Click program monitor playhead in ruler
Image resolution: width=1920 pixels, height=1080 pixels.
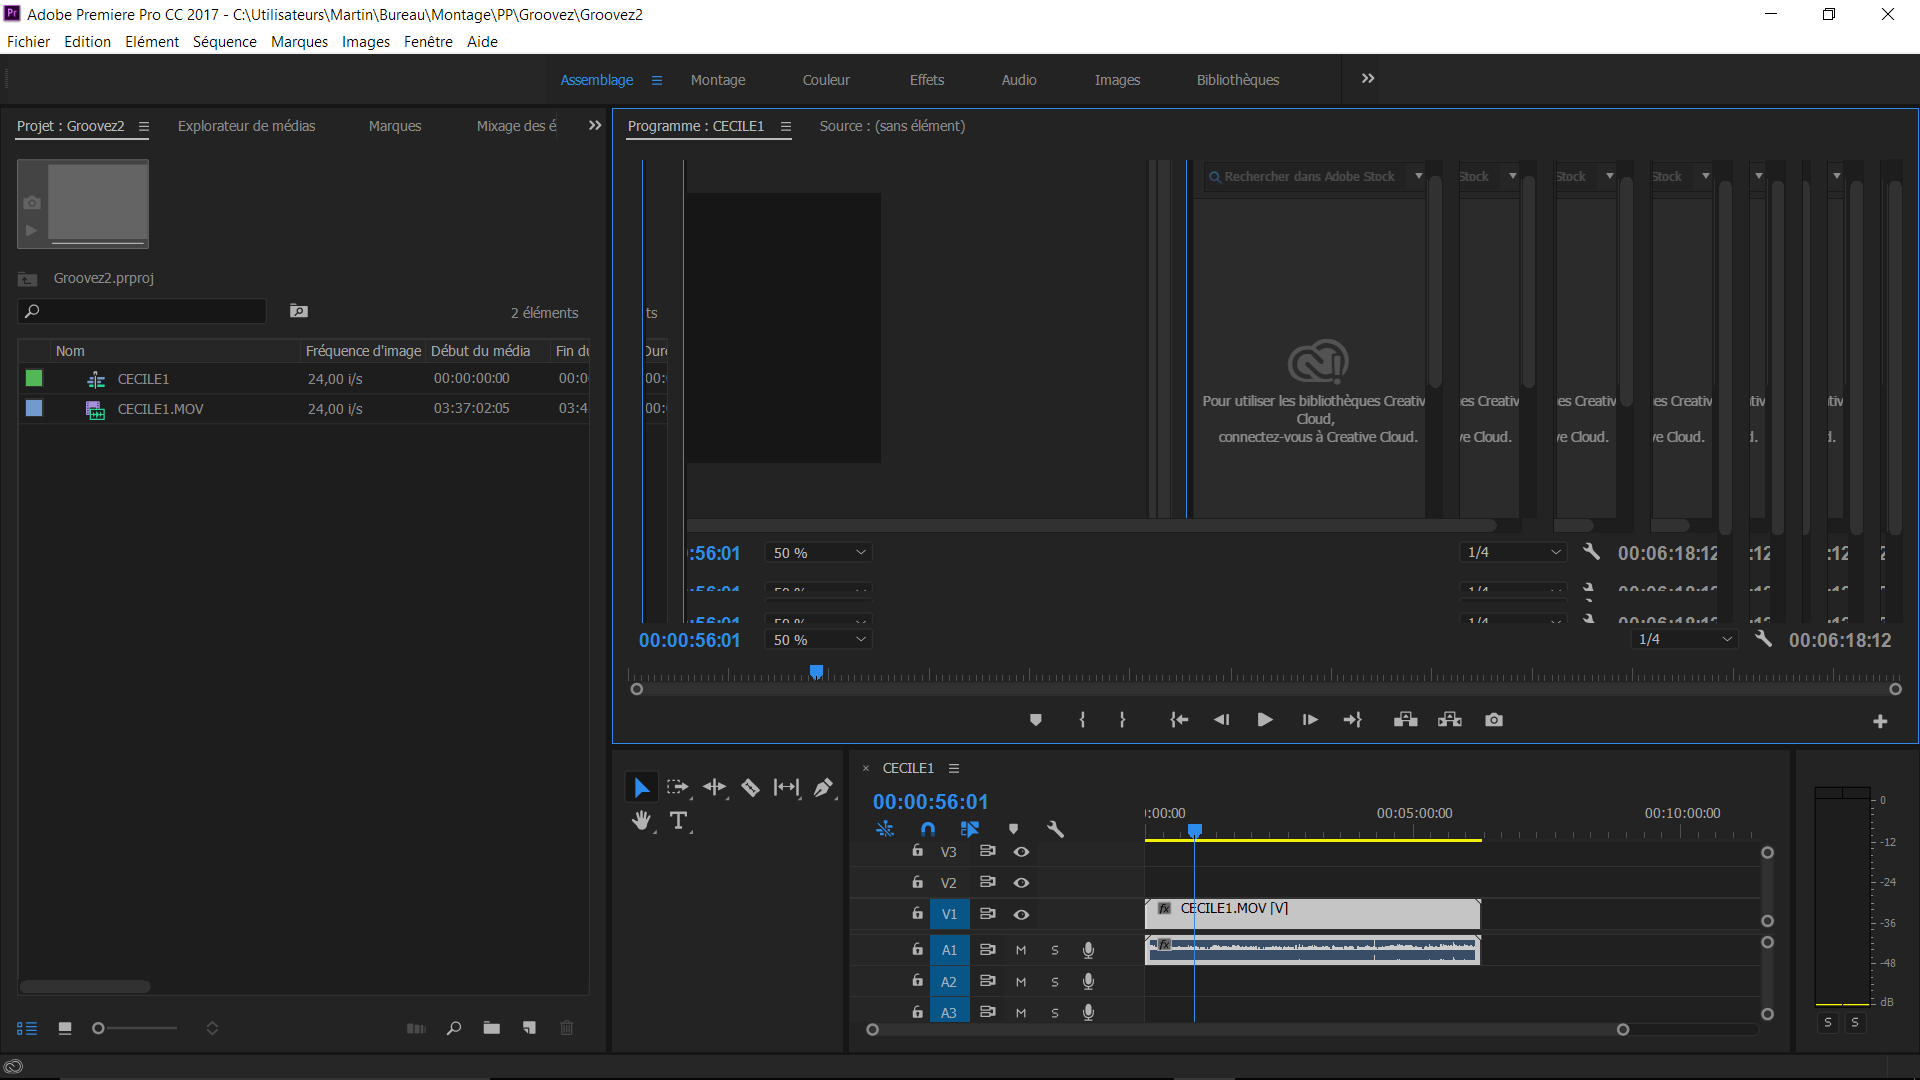point(816,672)
